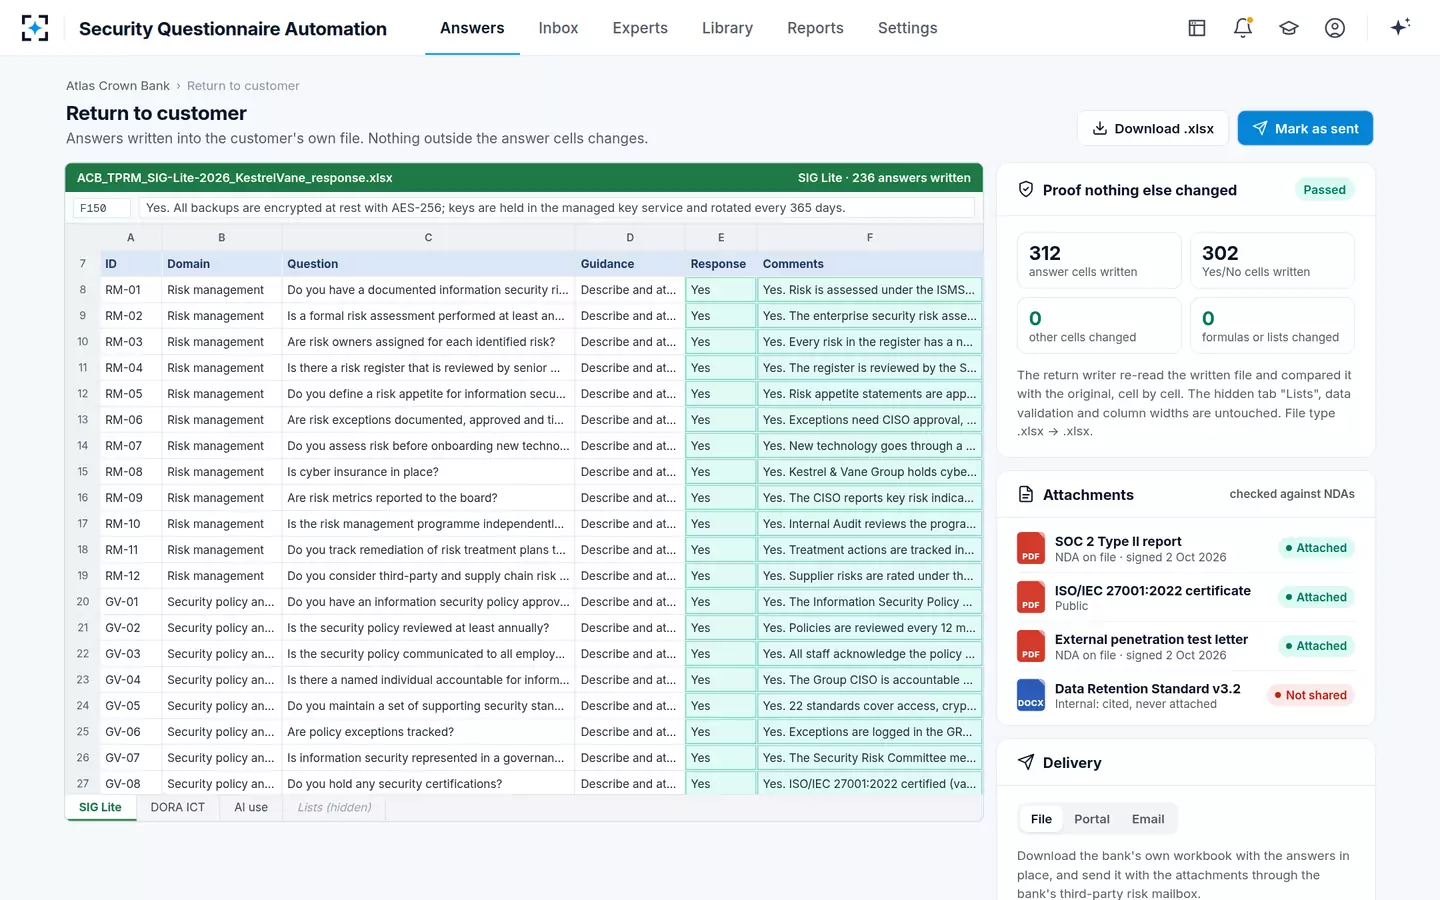Select column C header

(x=428, y=238)
